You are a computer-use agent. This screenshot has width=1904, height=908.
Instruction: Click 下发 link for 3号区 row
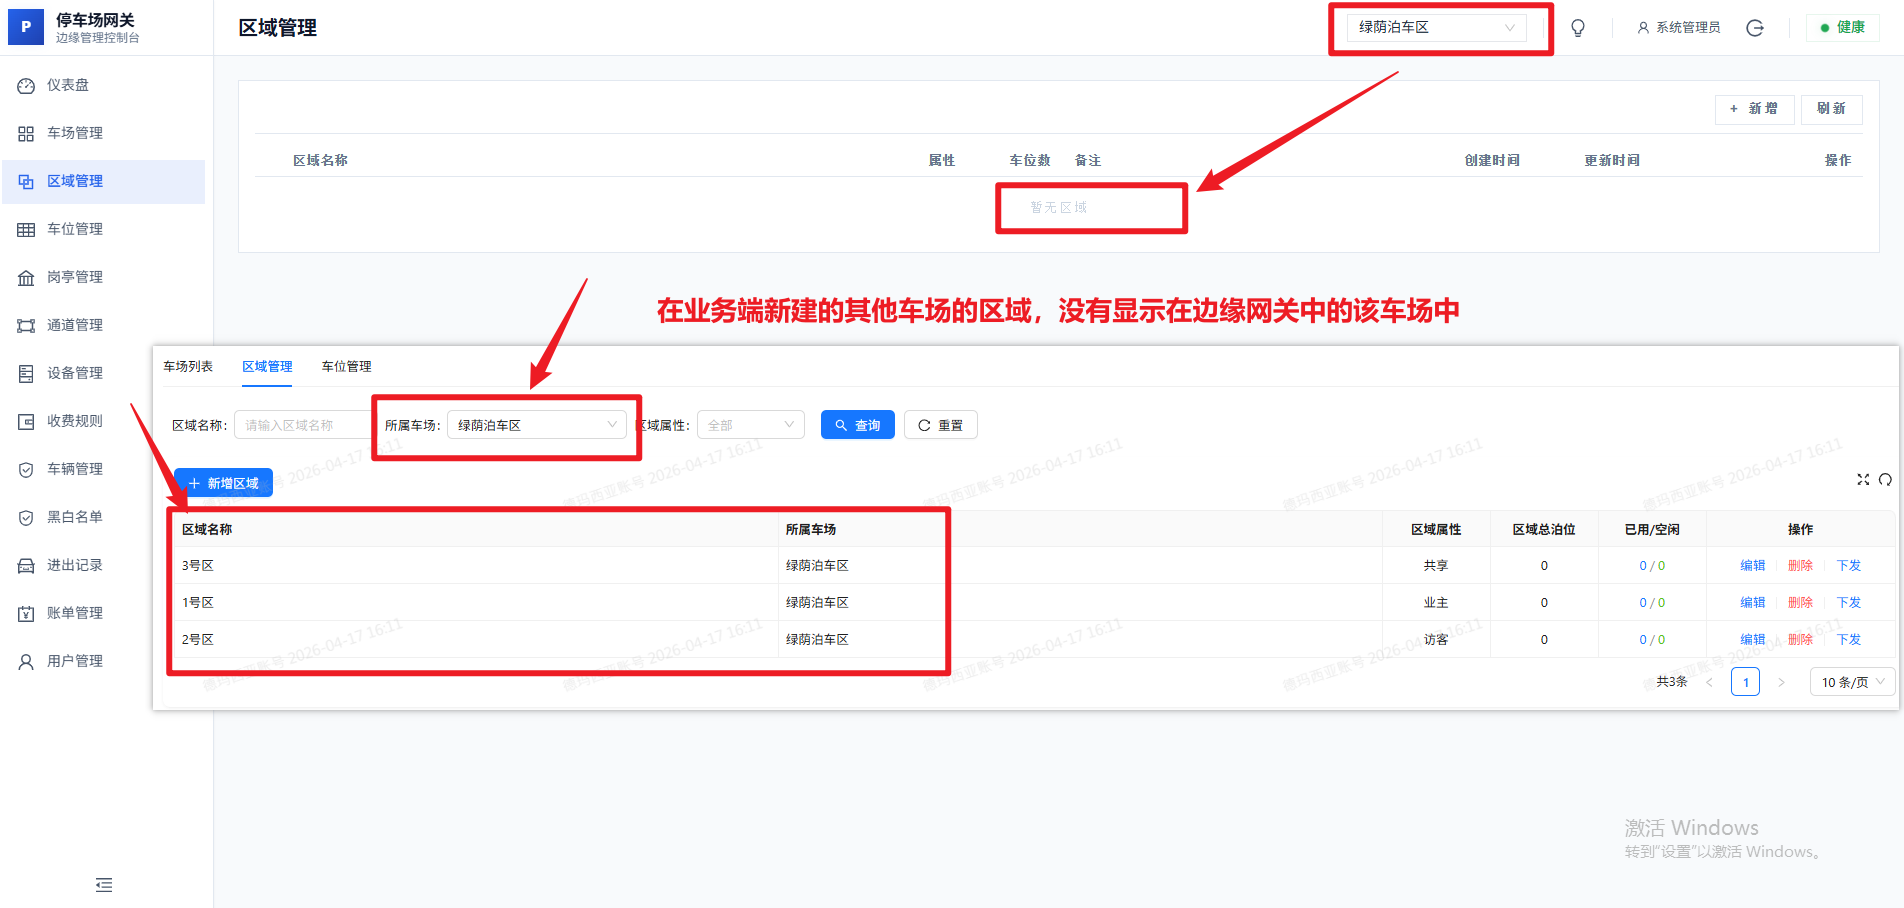(x=1848, y=566)
